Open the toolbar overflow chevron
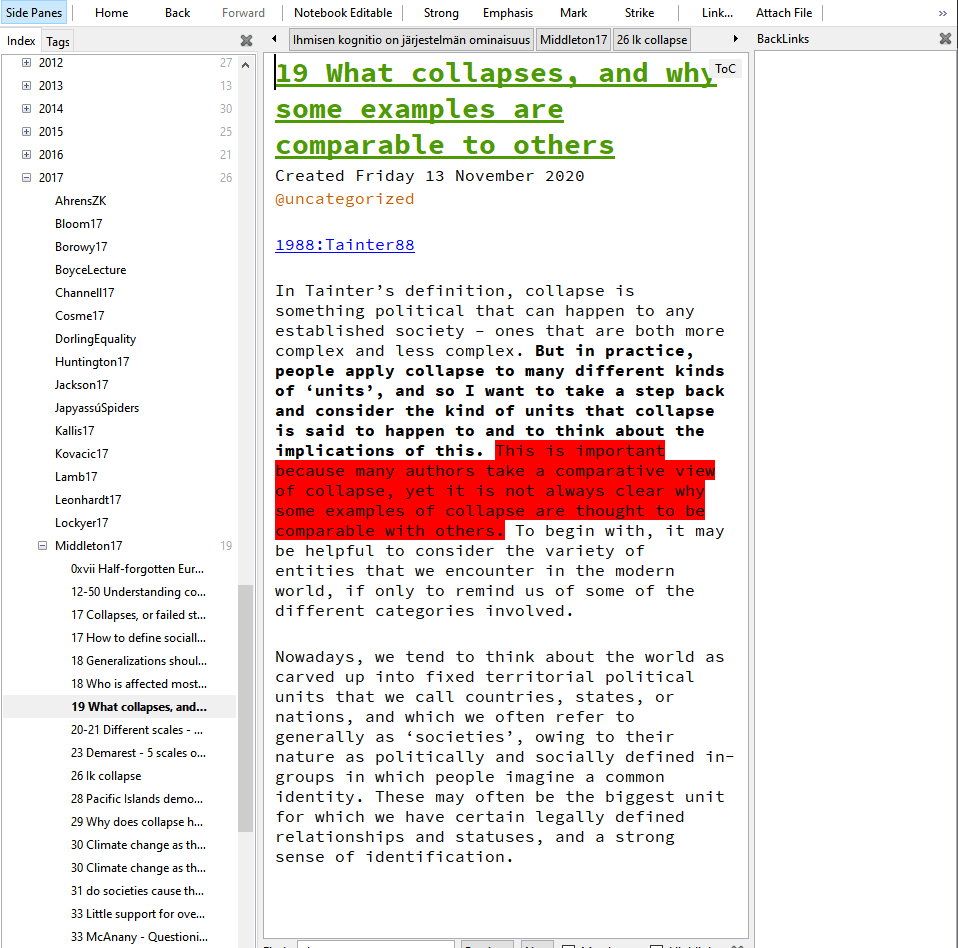The width and height of the screenshot is (958, 948). point(942,13)
